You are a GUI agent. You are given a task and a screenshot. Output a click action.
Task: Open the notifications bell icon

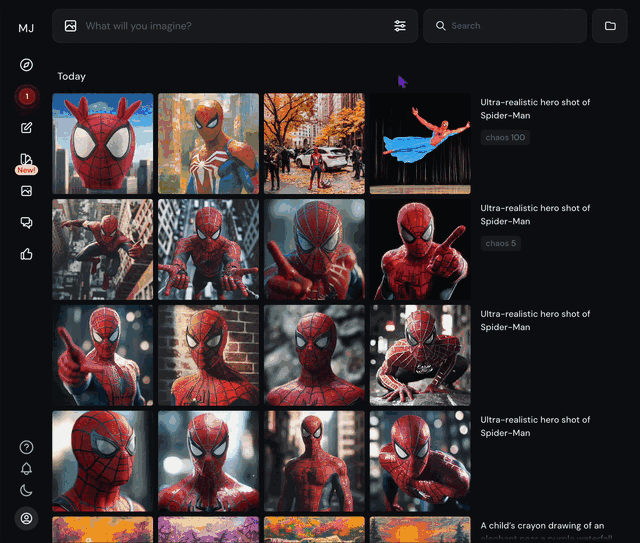pyautogui.click(x=27, y=469)
